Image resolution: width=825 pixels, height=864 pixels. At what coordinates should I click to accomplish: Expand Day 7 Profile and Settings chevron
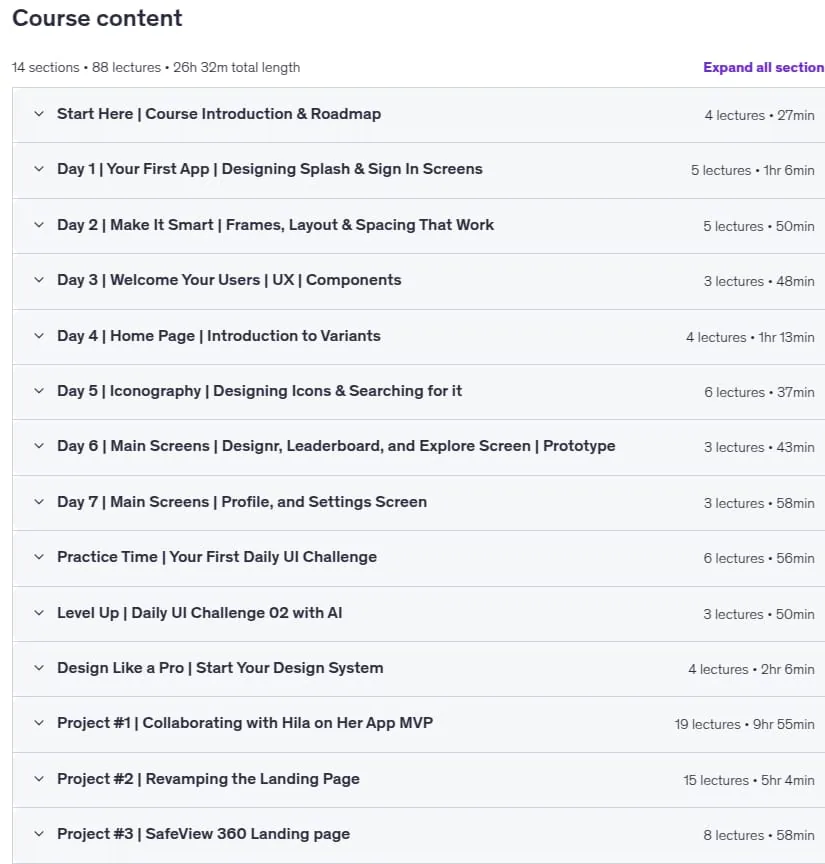click(x=39, y=502)
